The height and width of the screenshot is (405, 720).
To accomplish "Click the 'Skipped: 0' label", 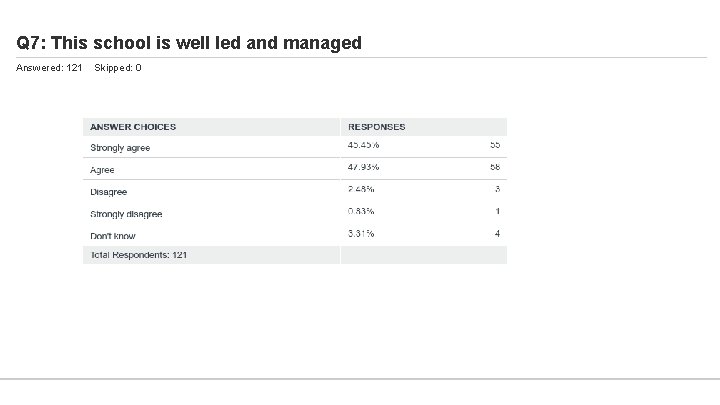I will 117,68.
